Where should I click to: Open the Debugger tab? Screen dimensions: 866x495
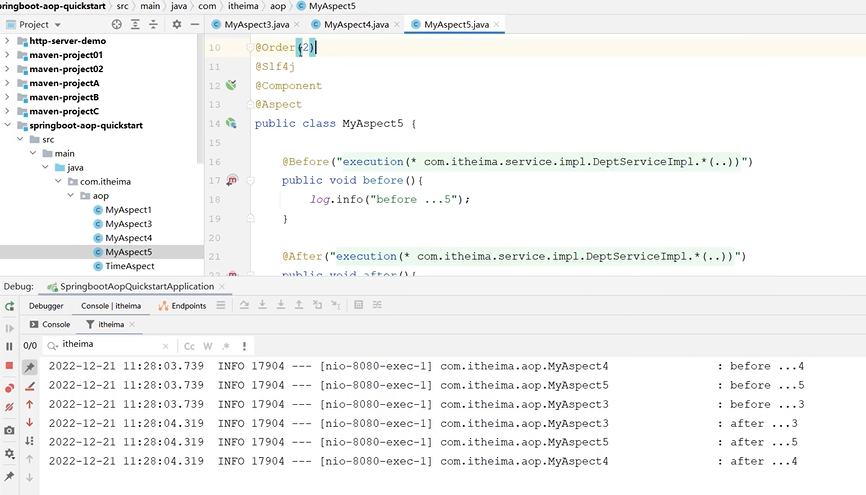[x=46, y=306]
